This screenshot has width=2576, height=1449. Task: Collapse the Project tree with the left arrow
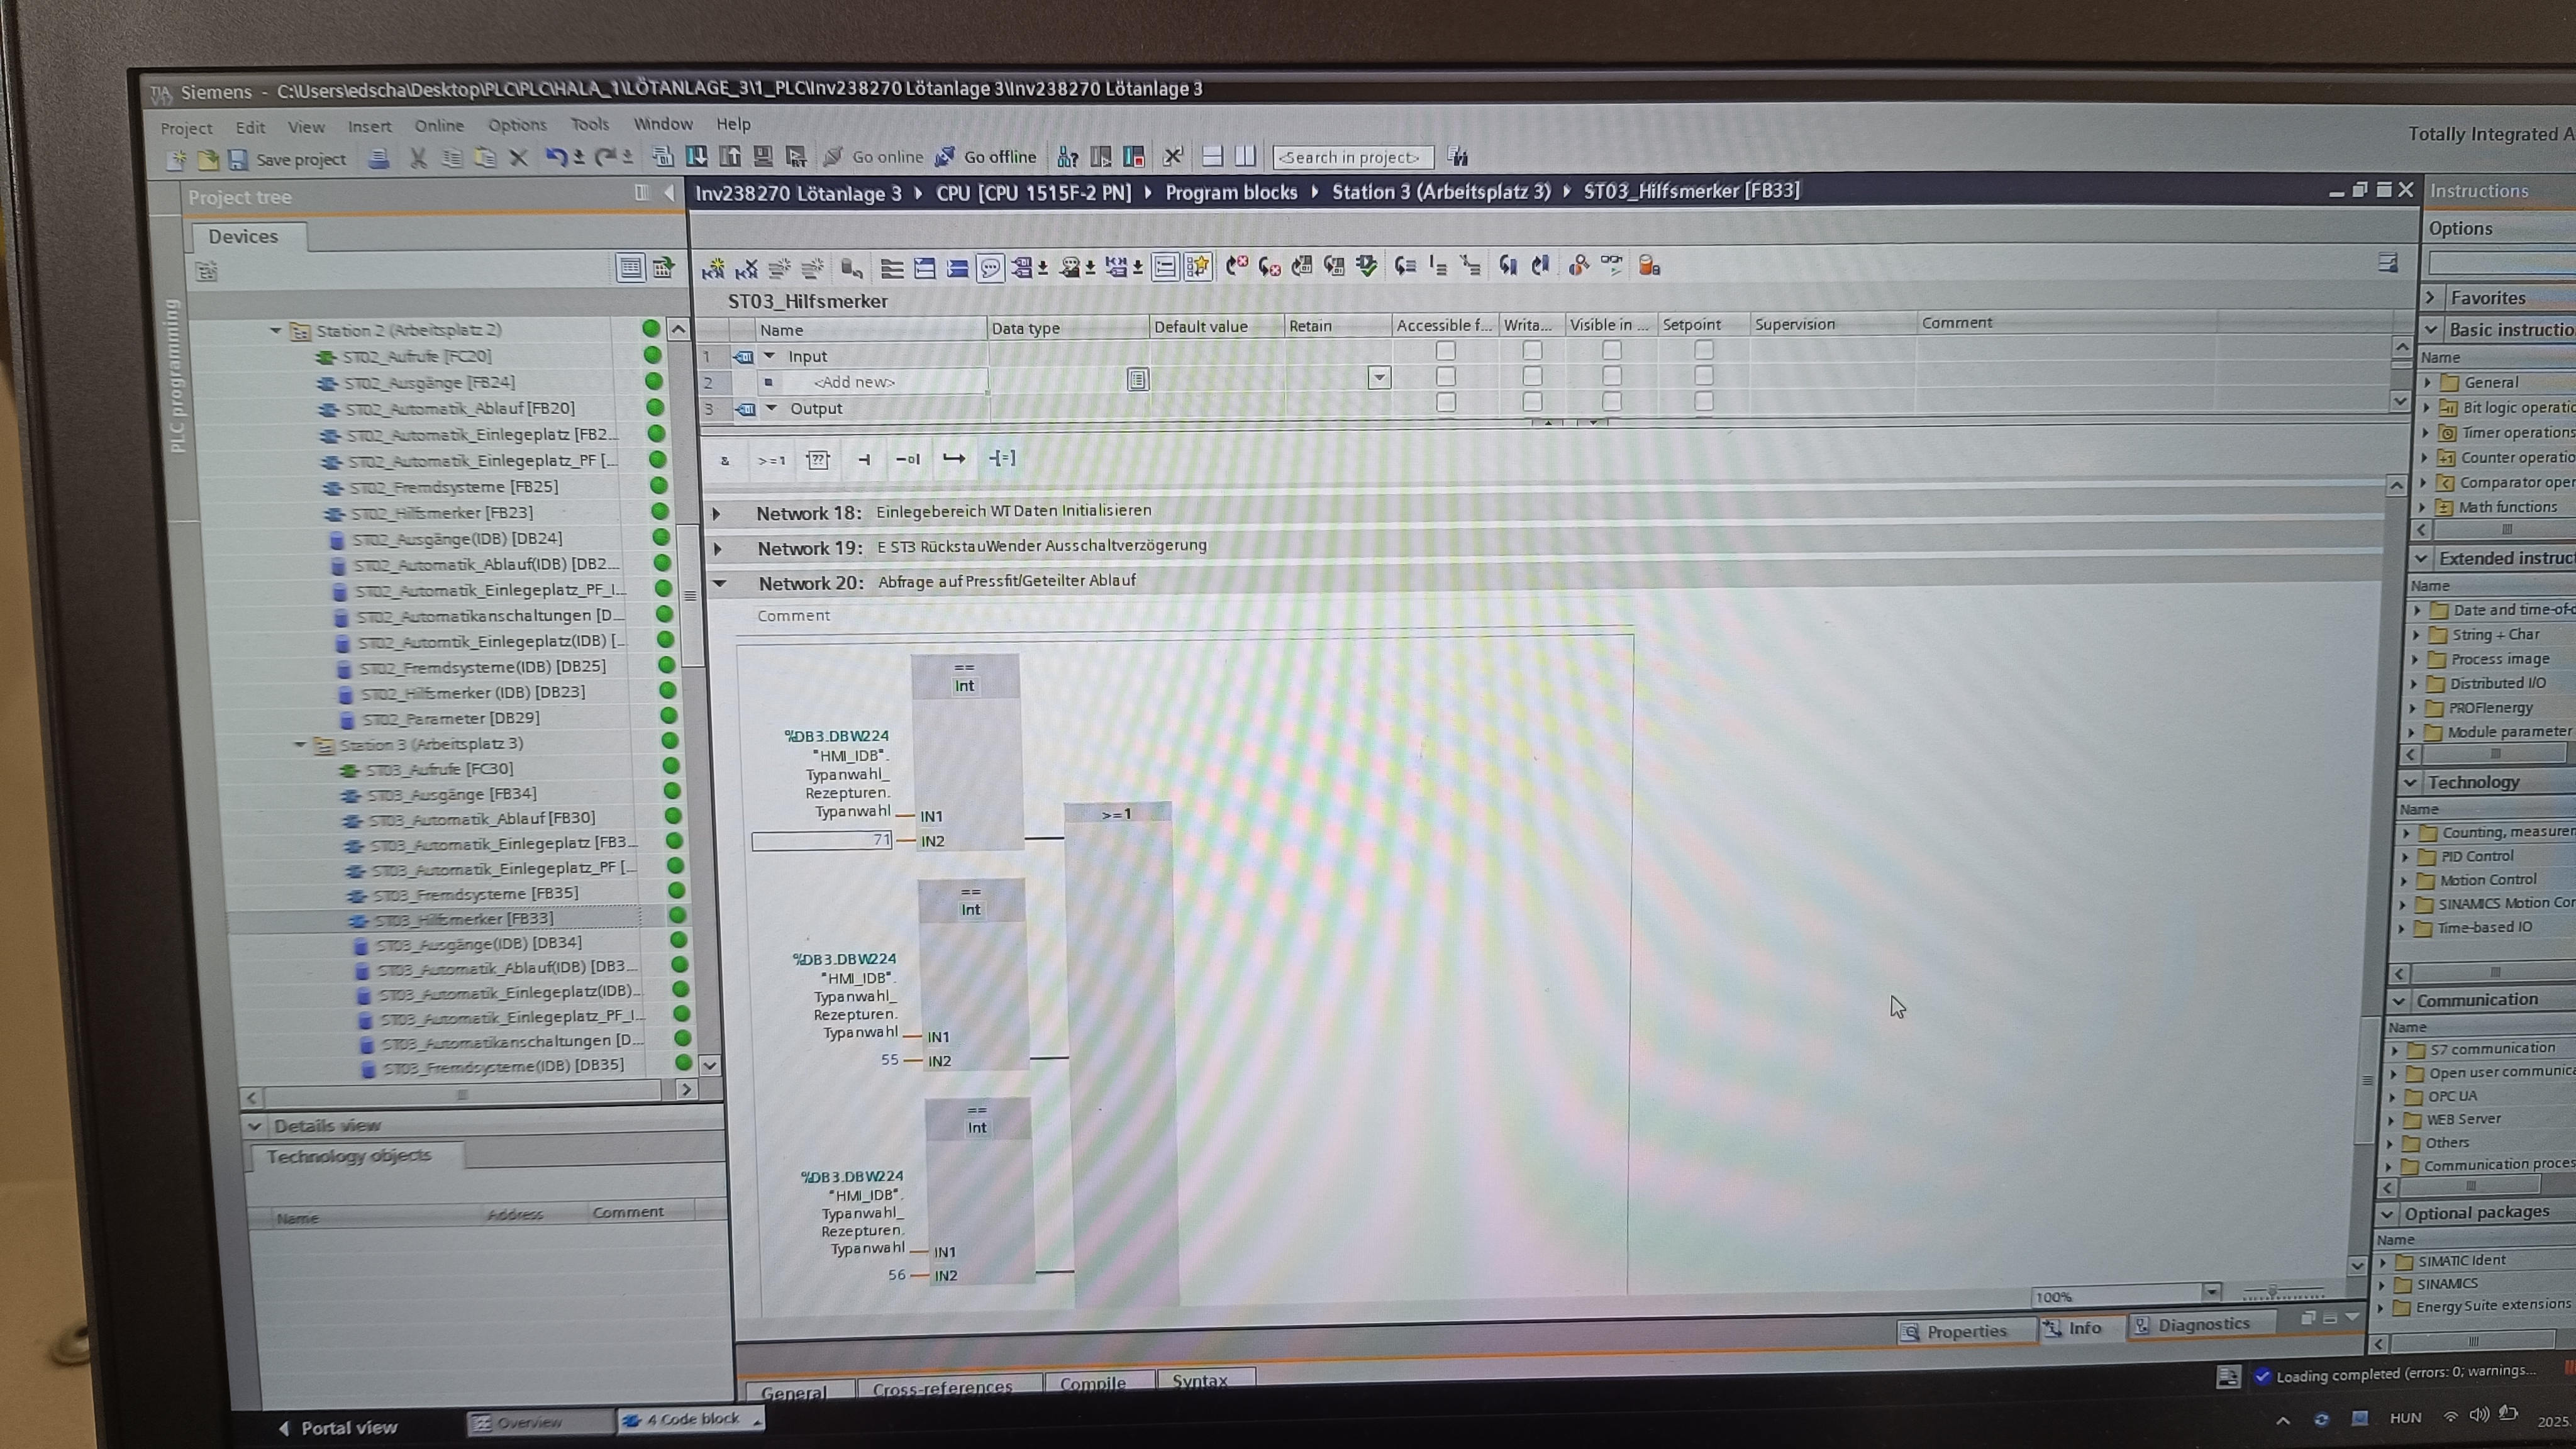pos(669,193)
